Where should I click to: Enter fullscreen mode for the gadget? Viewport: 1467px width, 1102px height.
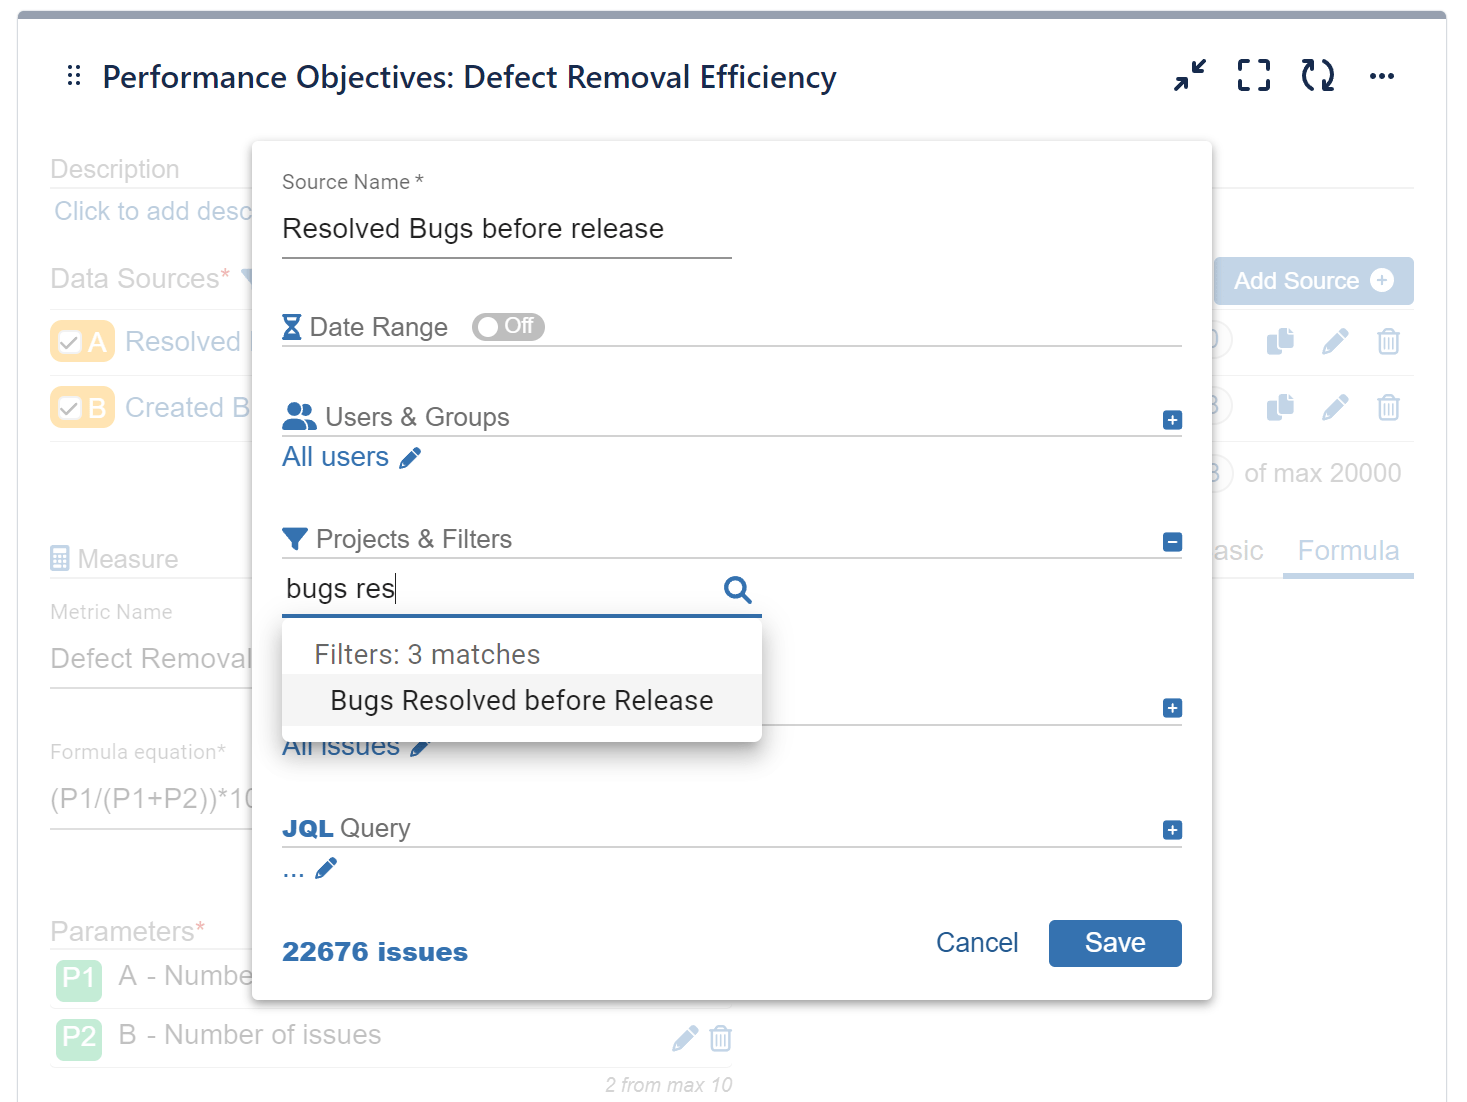click(x=1253, y=75)
